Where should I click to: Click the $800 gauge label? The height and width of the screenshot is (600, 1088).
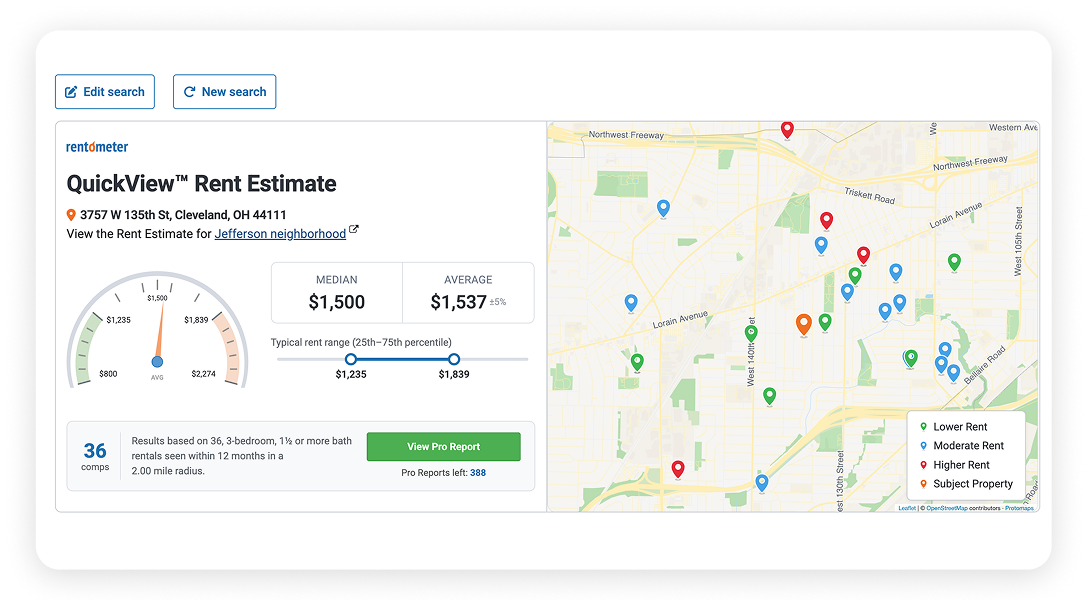click(108, 374)
